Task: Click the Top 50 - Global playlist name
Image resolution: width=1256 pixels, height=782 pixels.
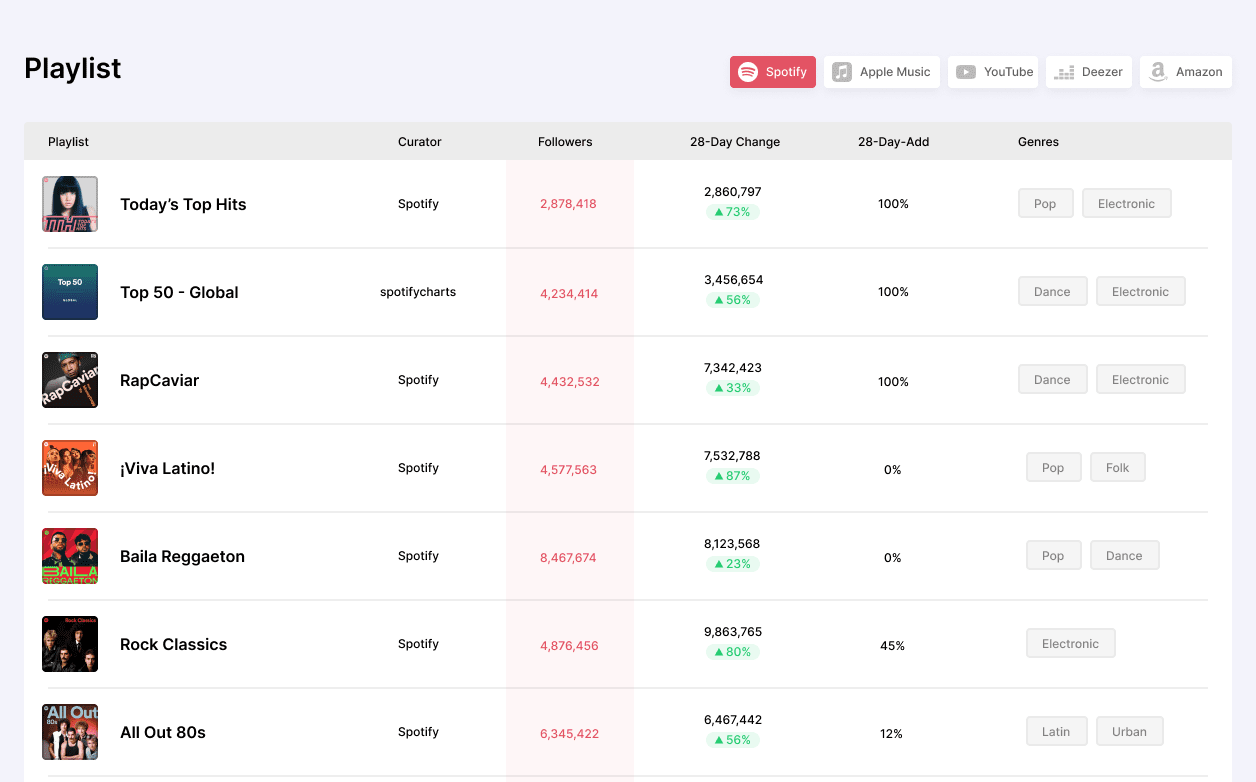Action: (x=179, y=292)
